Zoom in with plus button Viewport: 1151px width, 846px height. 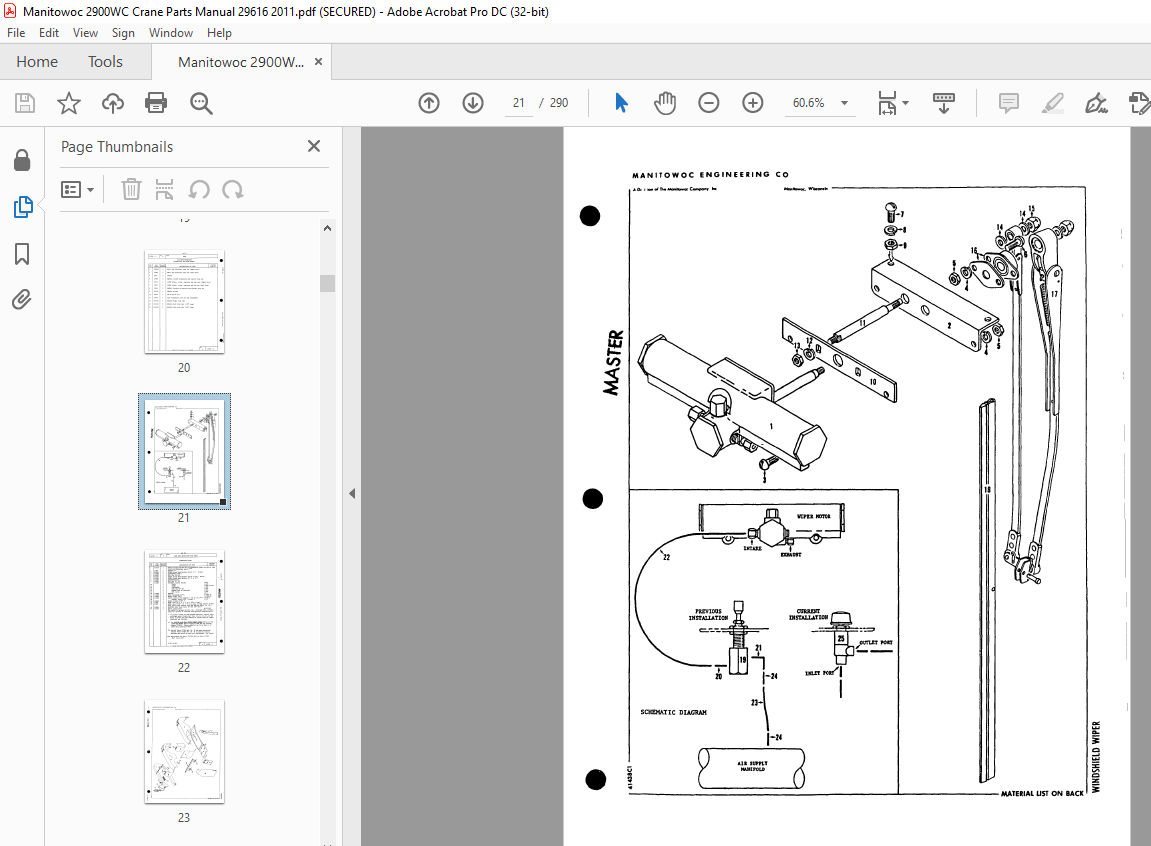tap(752, 103)
